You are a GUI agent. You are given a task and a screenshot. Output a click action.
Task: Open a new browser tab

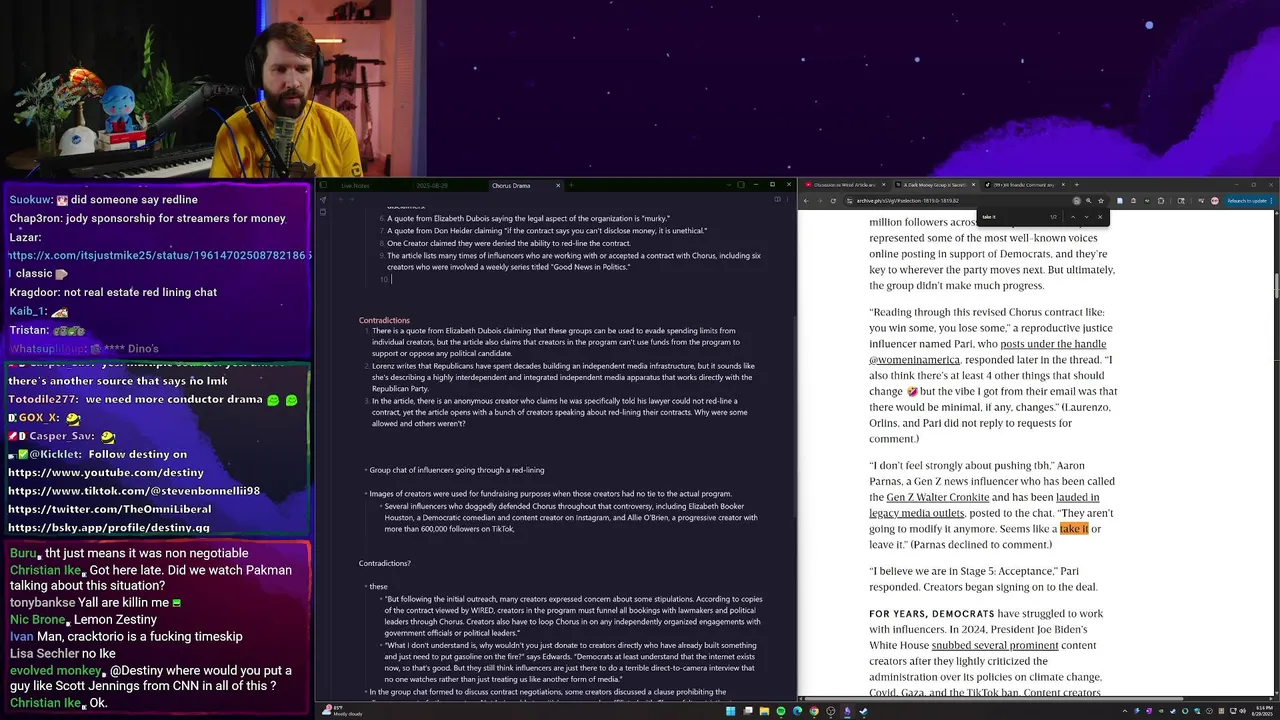coord(1077,185)
